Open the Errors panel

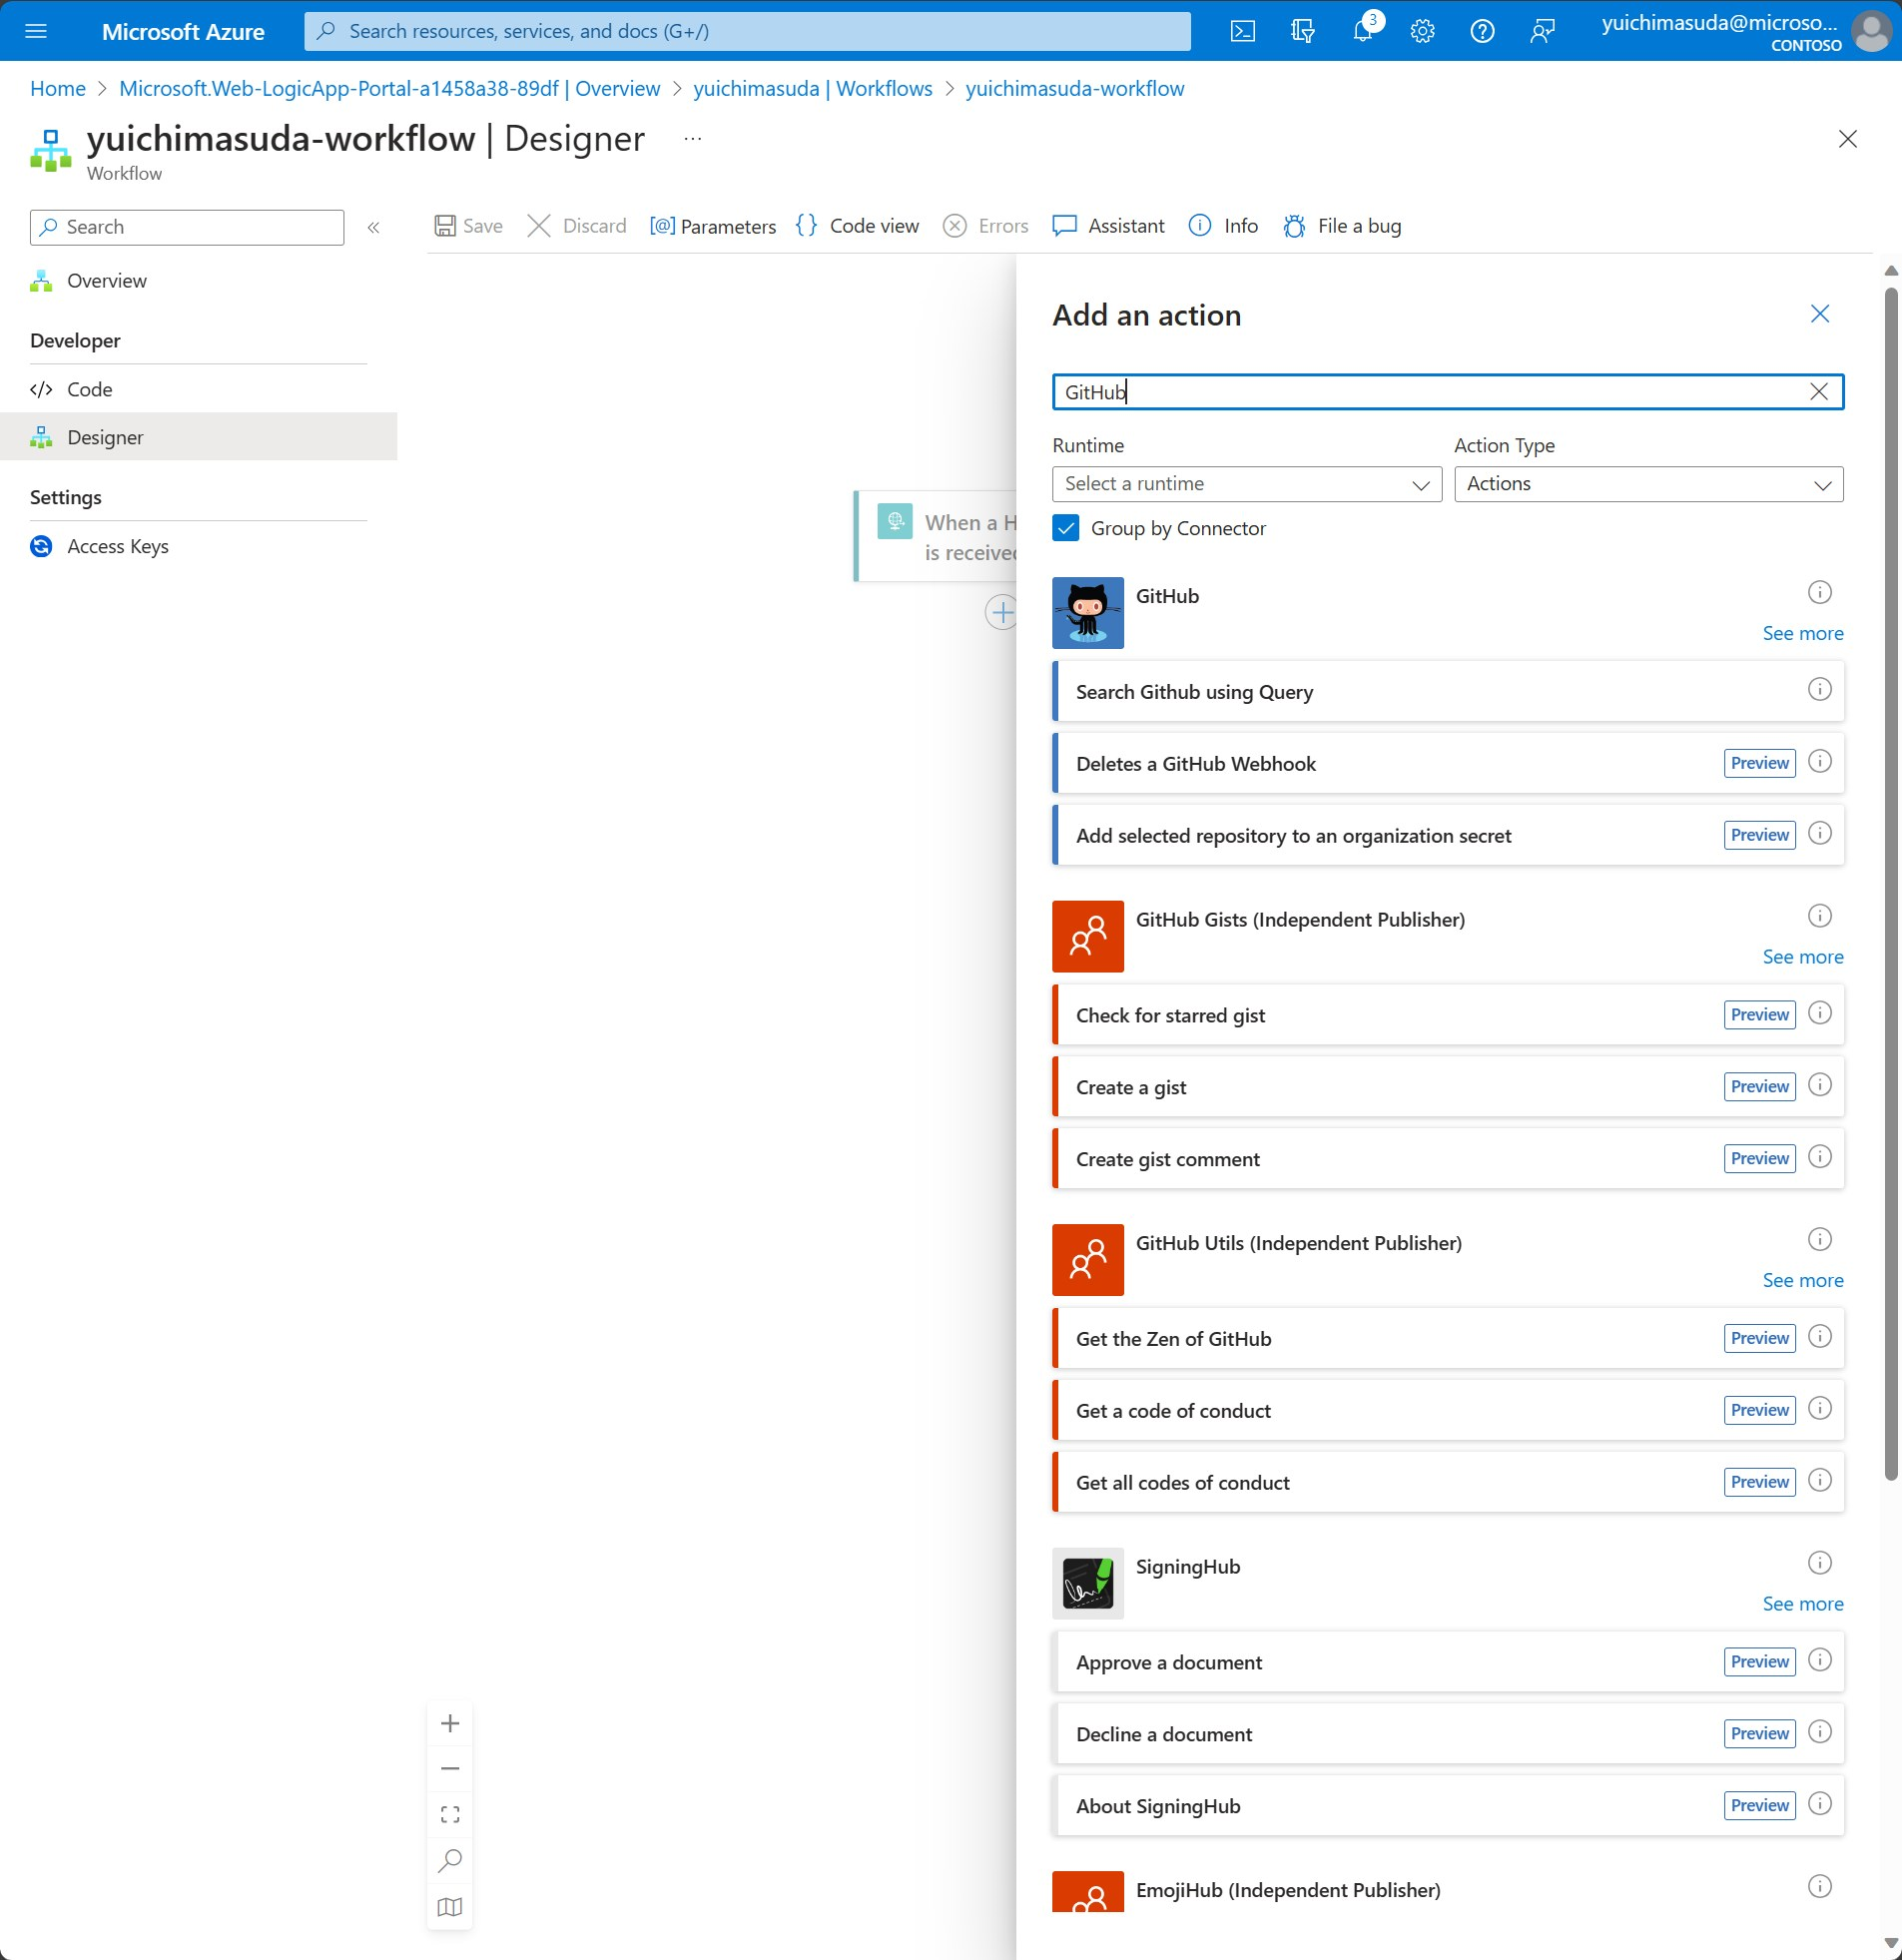(x=985, y=226)
